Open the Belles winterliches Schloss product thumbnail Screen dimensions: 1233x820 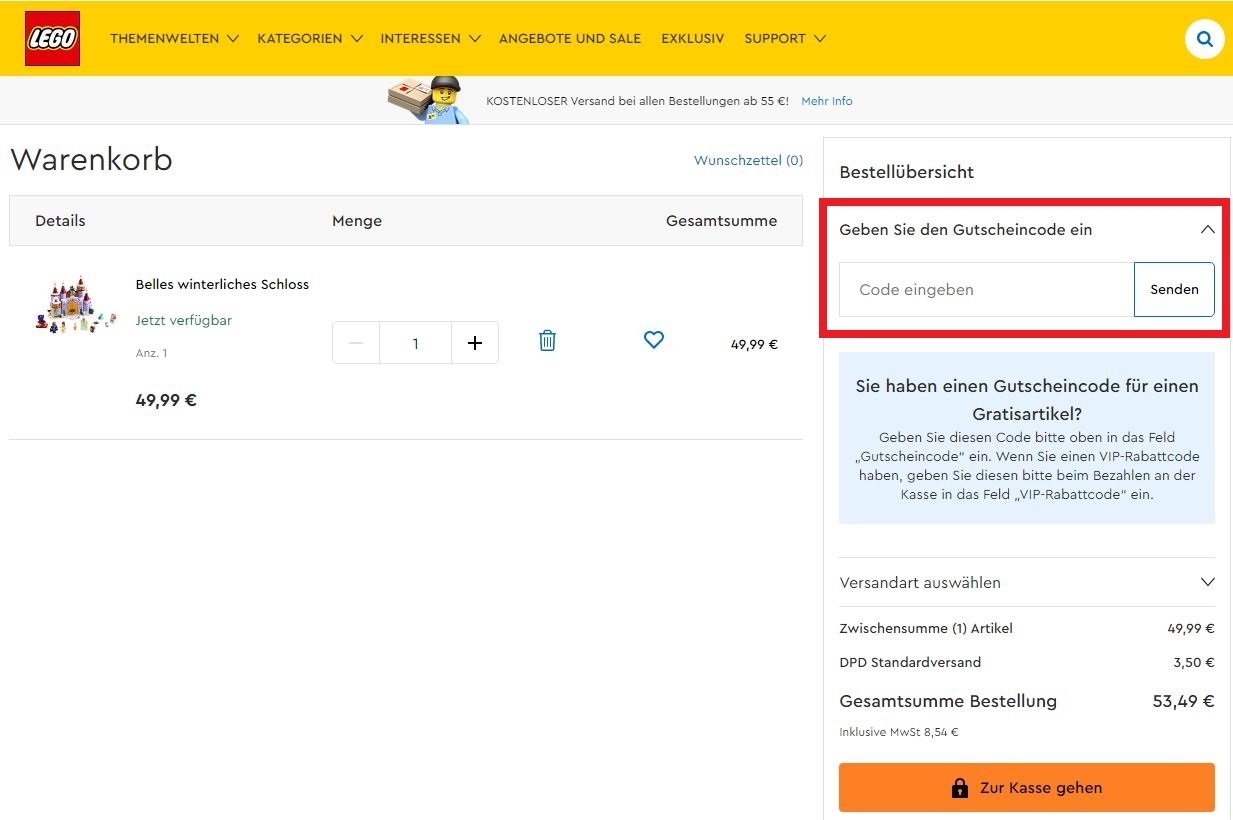(x=76, y=307)
